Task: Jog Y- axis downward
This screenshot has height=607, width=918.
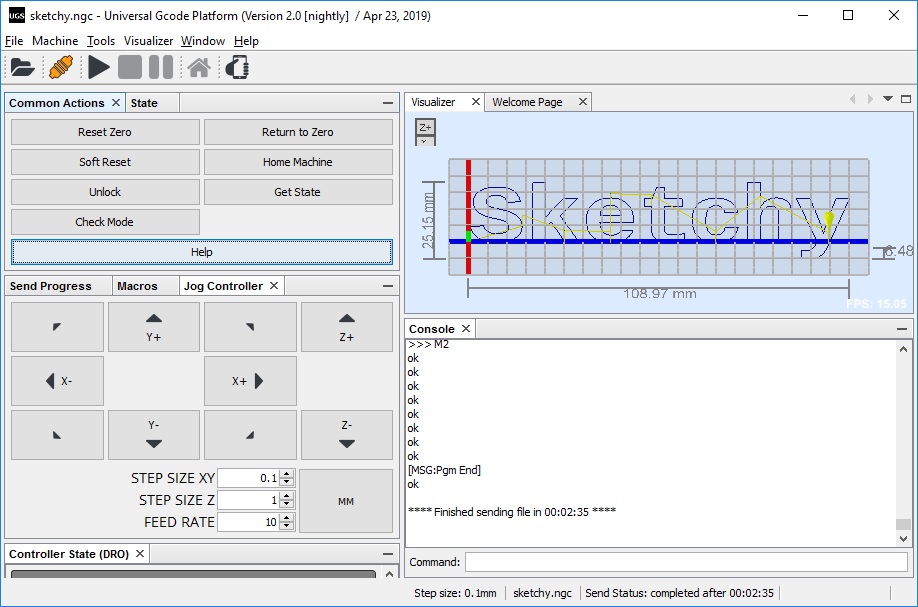Action: click(x=154, y=435)
